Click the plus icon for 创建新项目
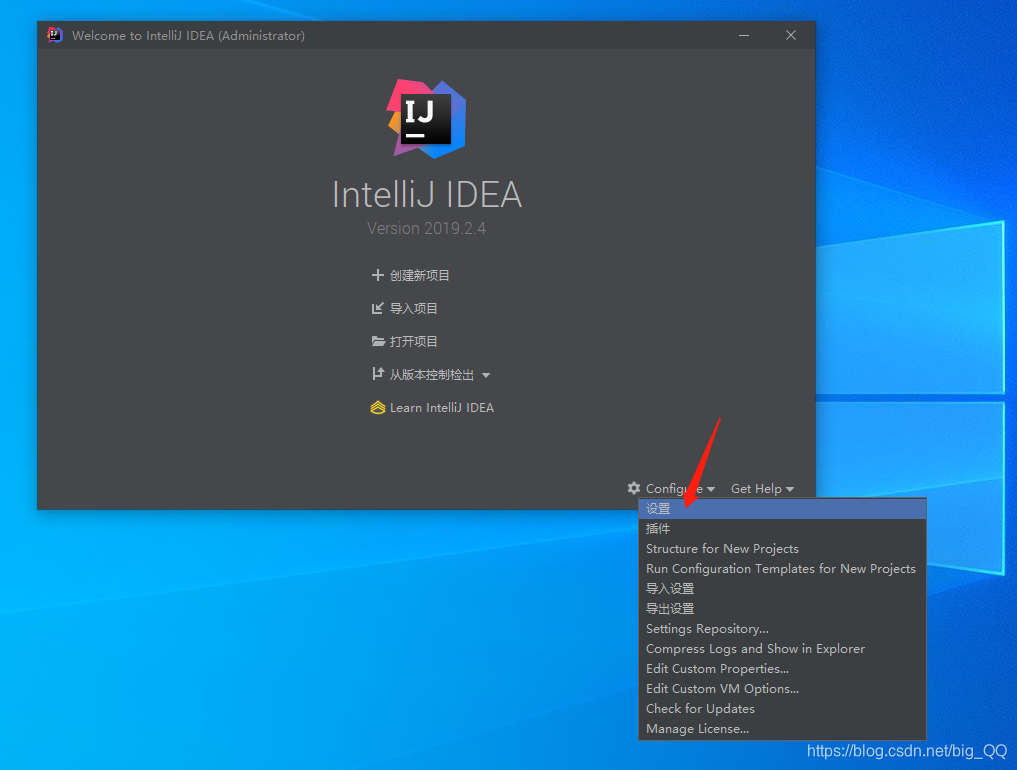1017x770 pixels. coord(377,275)
